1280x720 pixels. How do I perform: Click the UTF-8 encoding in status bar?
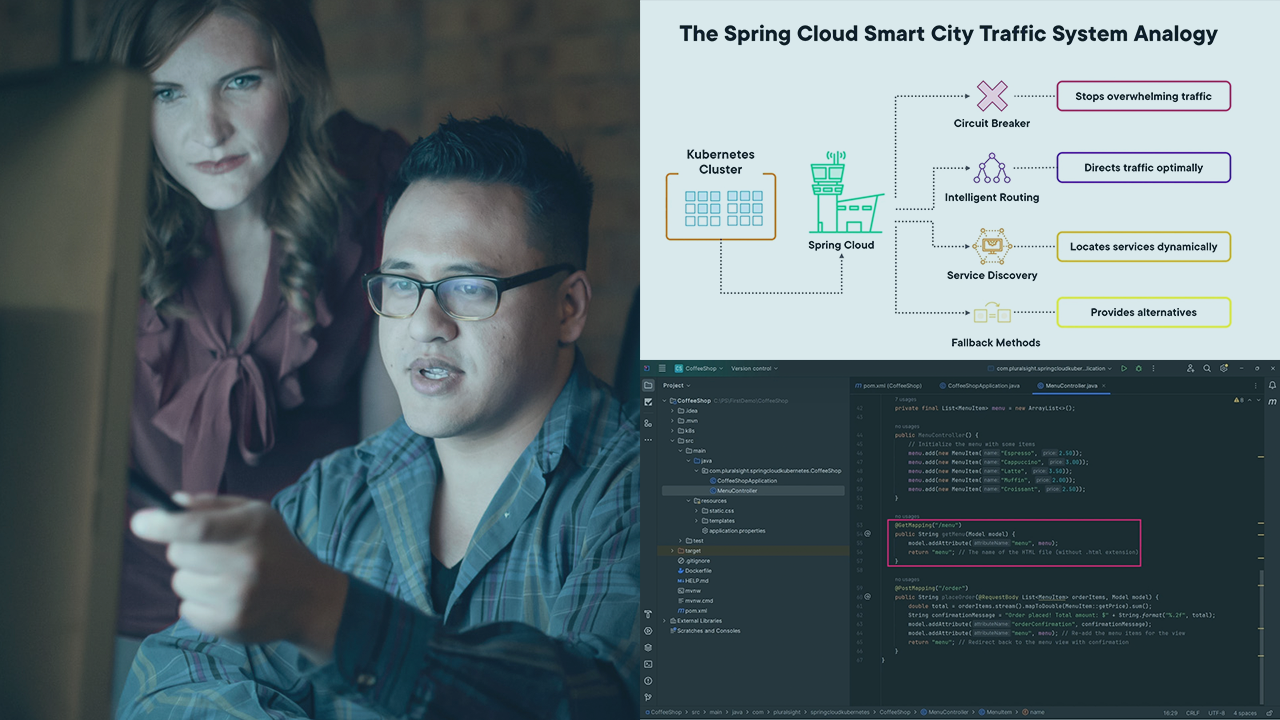tap(1216, 713)
